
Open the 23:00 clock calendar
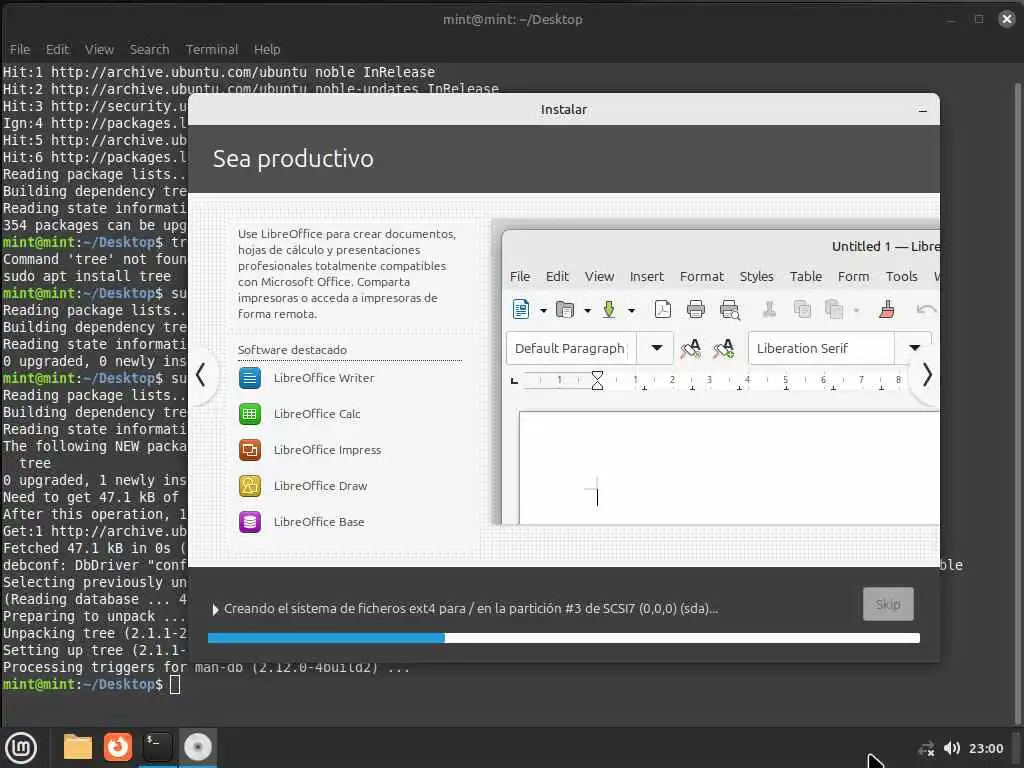click(x=985, y=748)
